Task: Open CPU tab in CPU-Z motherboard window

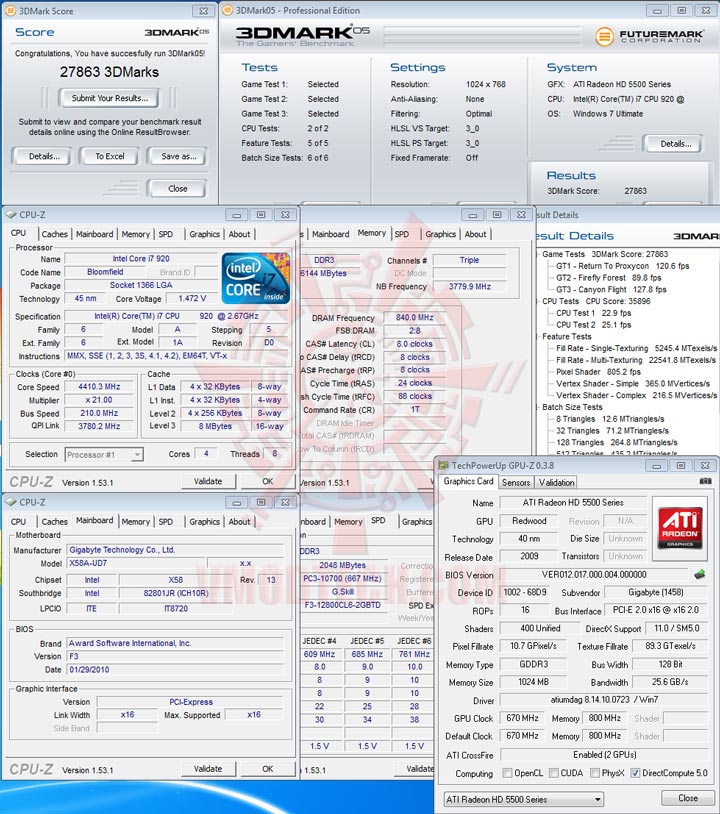Action: pyautogui.click(x=18, y=522)
